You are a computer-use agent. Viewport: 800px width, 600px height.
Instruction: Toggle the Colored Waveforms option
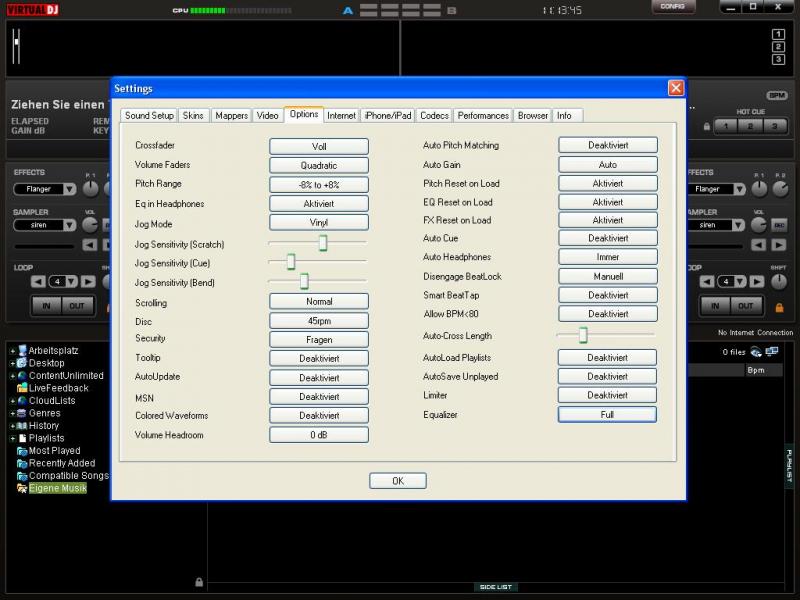(318, 415)
